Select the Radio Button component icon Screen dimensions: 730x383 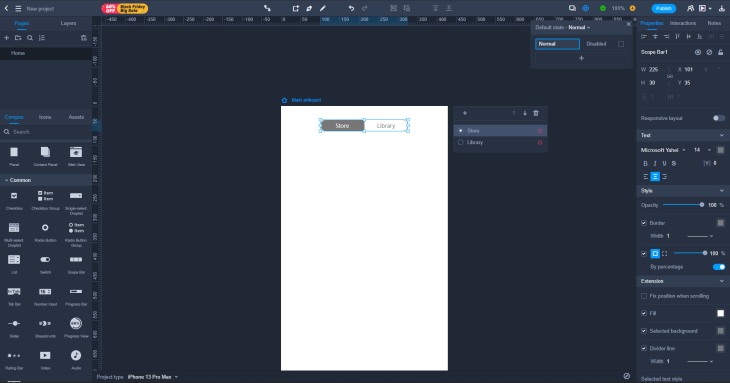pos(45,228)
